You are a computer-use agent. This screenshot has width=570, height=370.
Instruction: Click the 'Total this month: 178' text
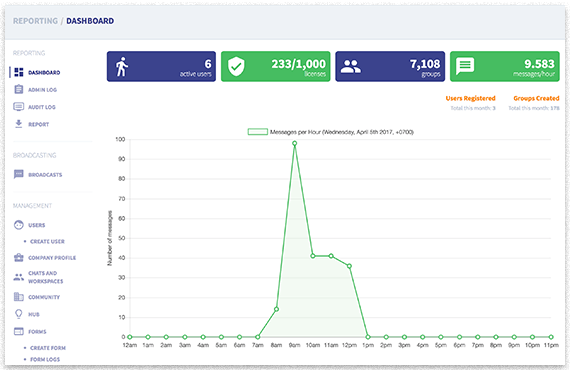point(534,108)
